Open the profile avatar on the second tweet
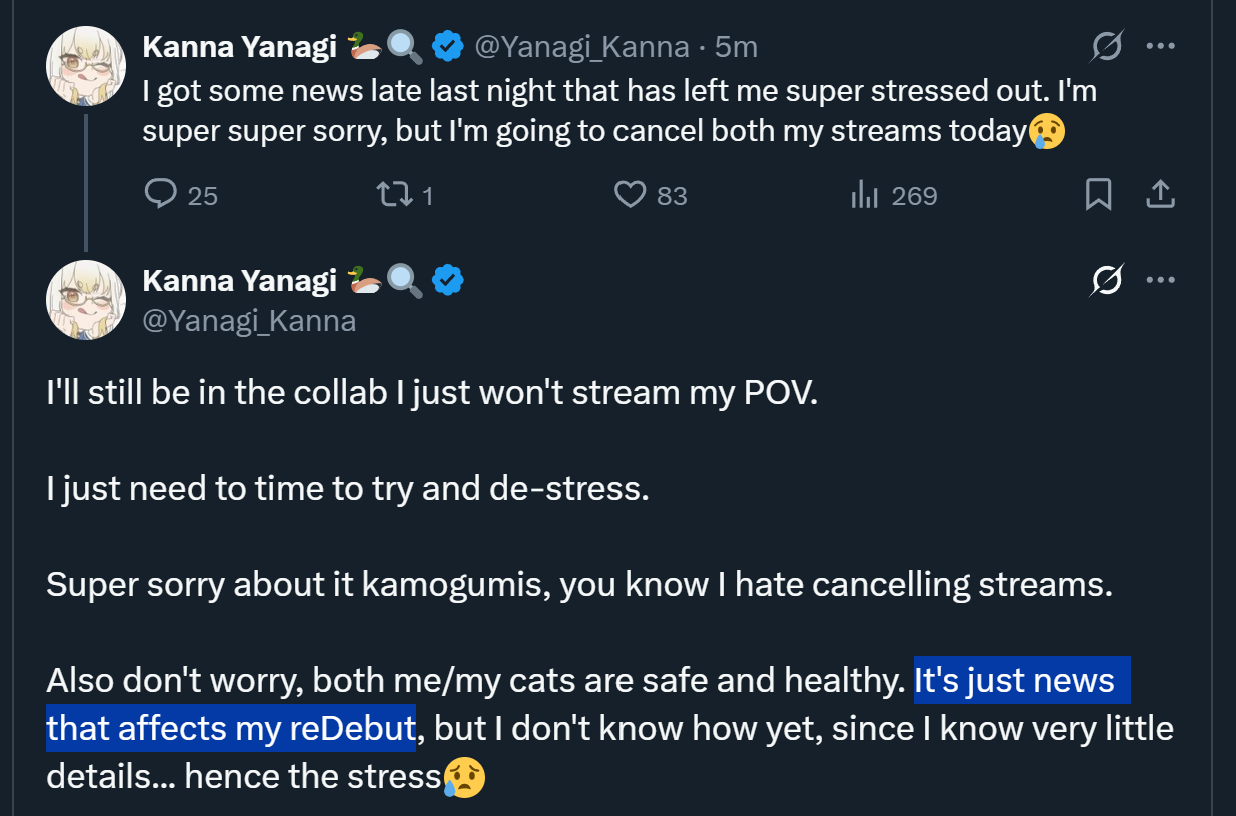This screenshot has height=816, width=1236. click(86, 300)
